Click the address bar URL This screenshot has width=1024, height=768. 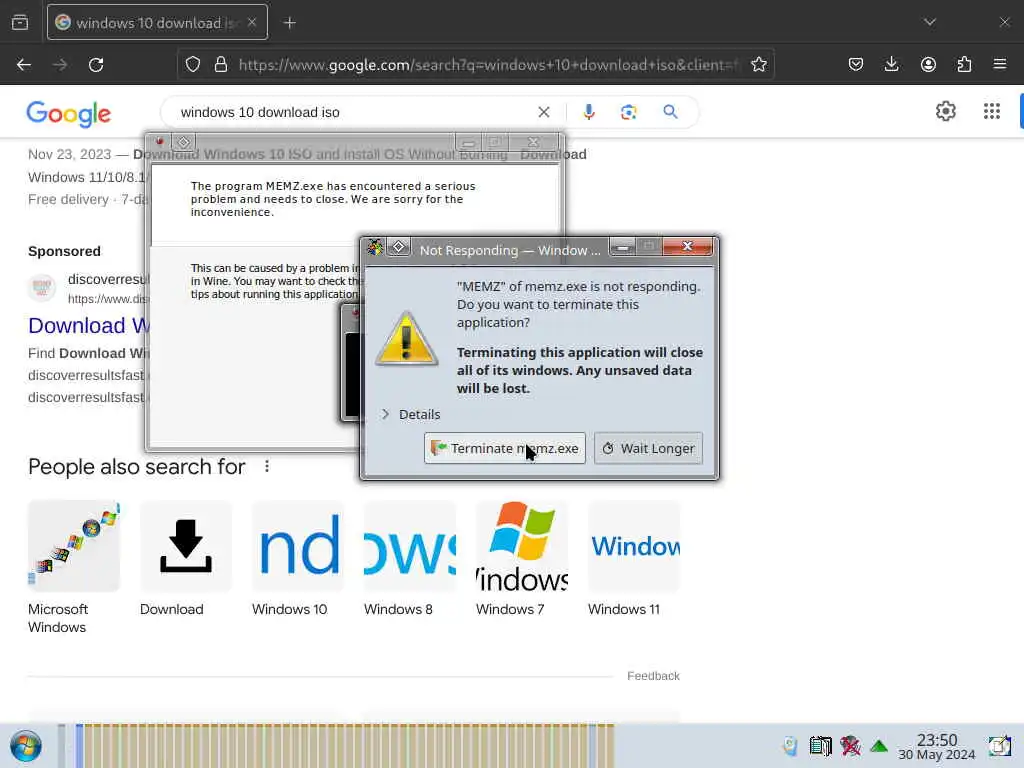(488, 65)
